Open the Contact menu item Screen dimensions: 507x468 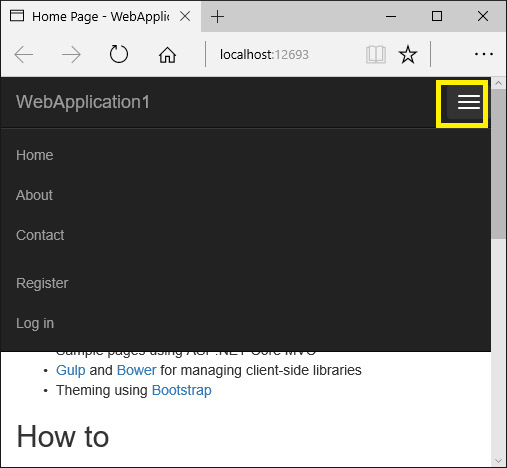(40, 235)
